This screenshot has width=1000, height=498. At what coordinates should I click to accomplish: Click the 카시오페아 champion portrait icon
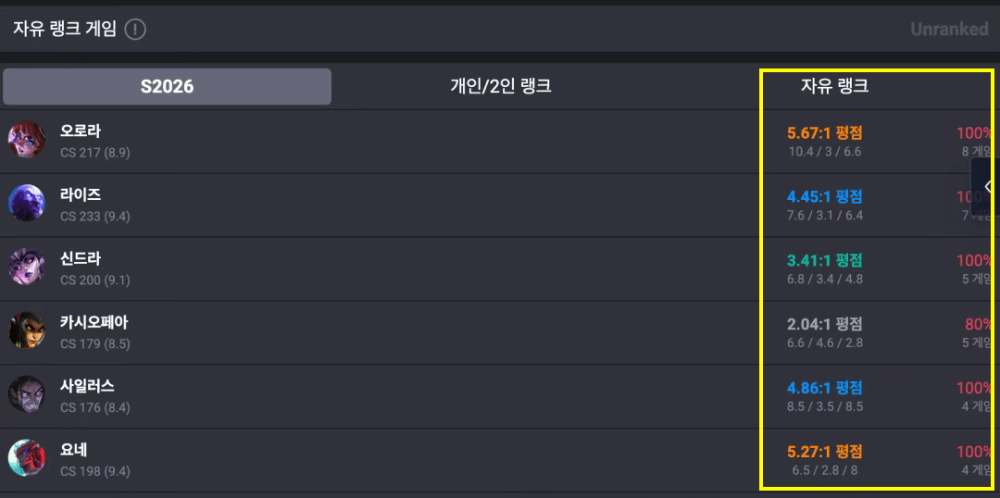26,331
